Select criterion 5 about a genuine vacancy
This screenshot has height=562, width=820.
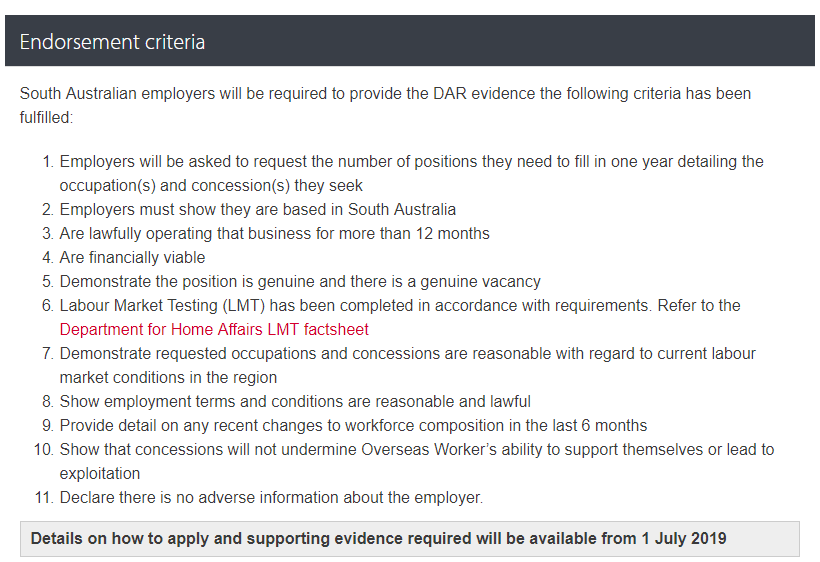(300, 281)
